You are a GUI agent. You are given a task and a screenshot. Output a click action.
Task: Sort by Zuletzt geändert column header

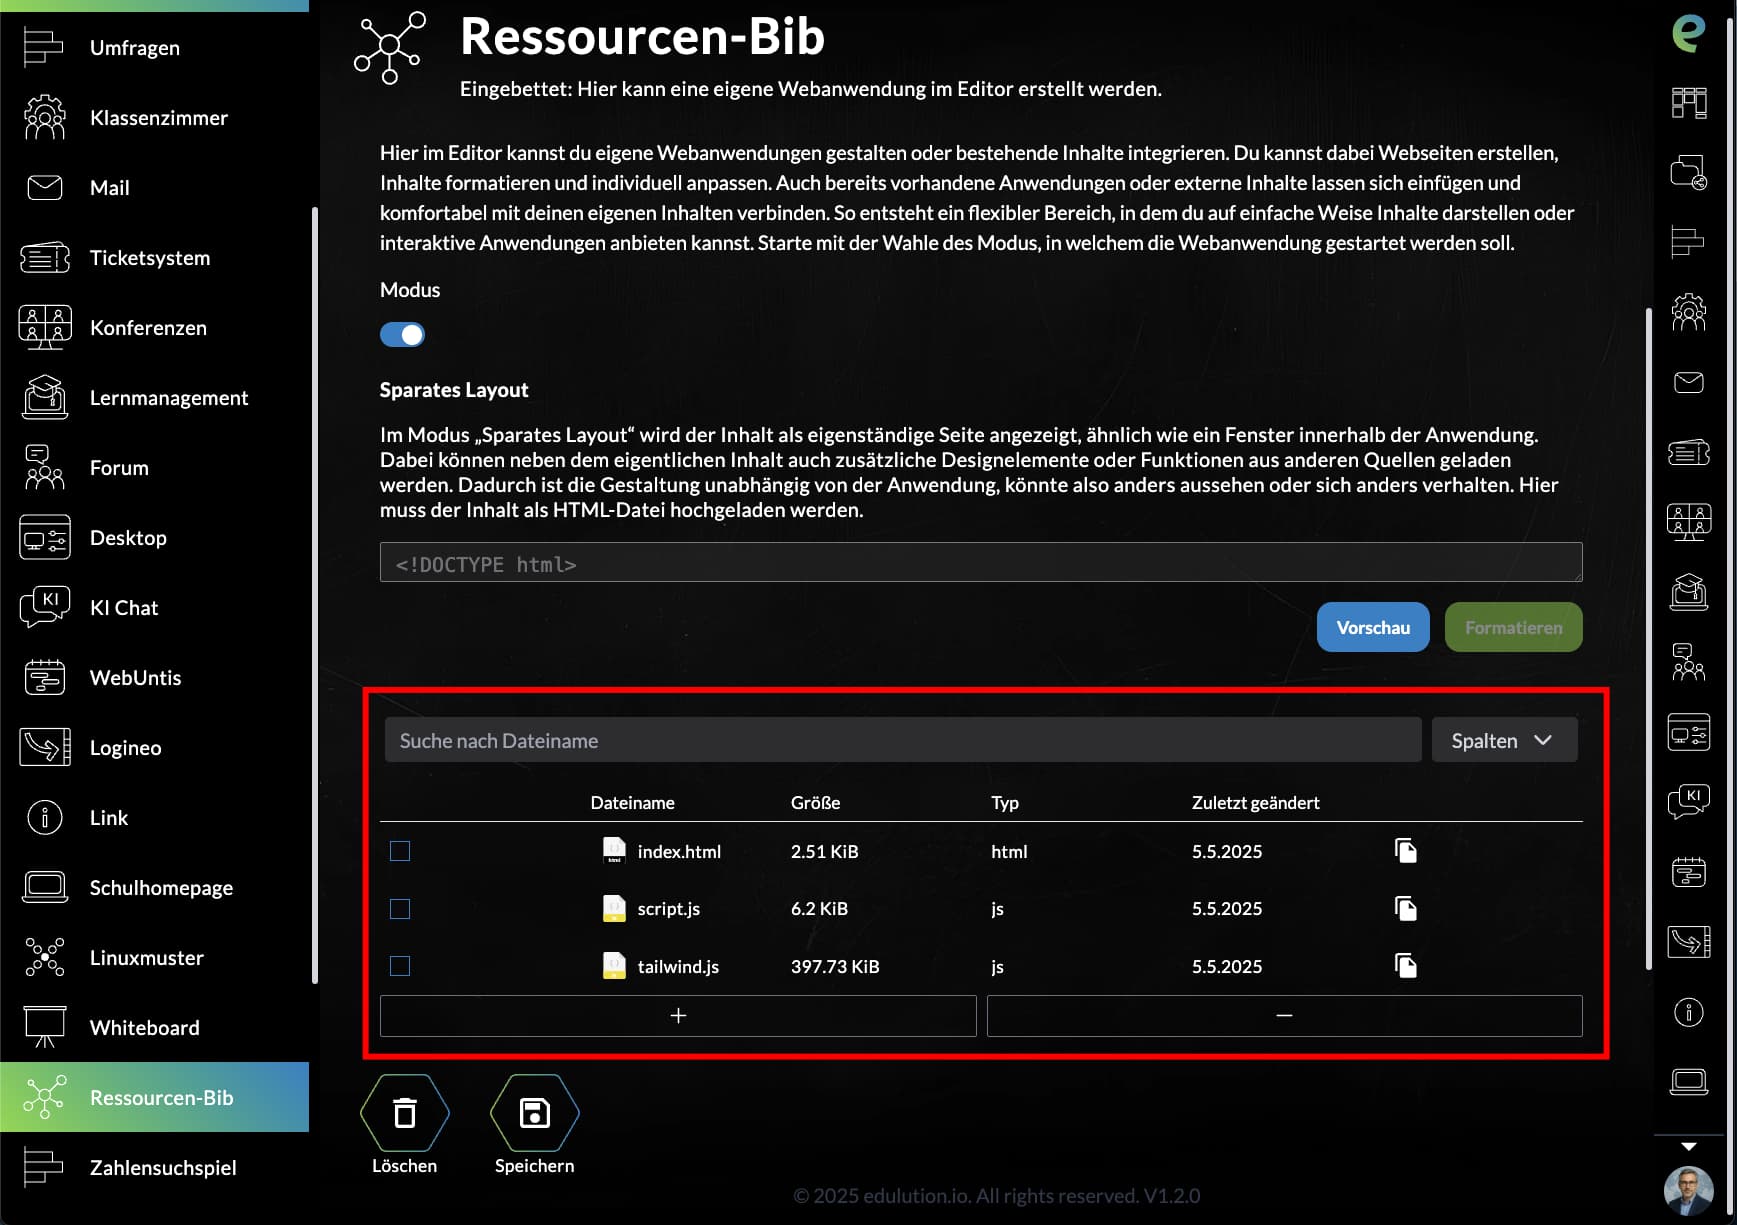tap(1255, 802)
